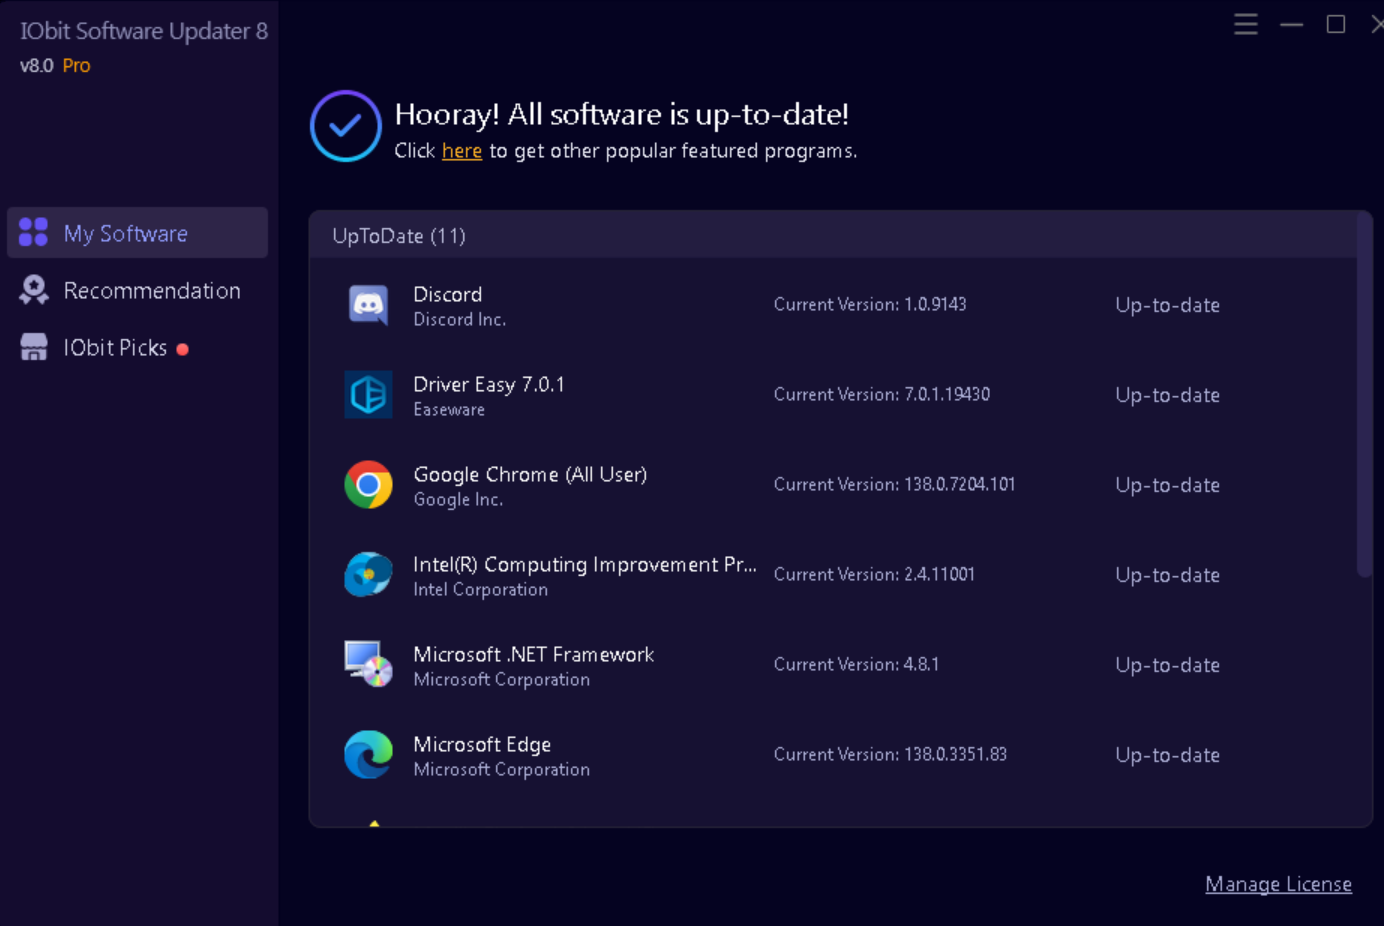Click the Driver Easy app icon
This screenshot has width=1384, height=926.
pos(368,394)
